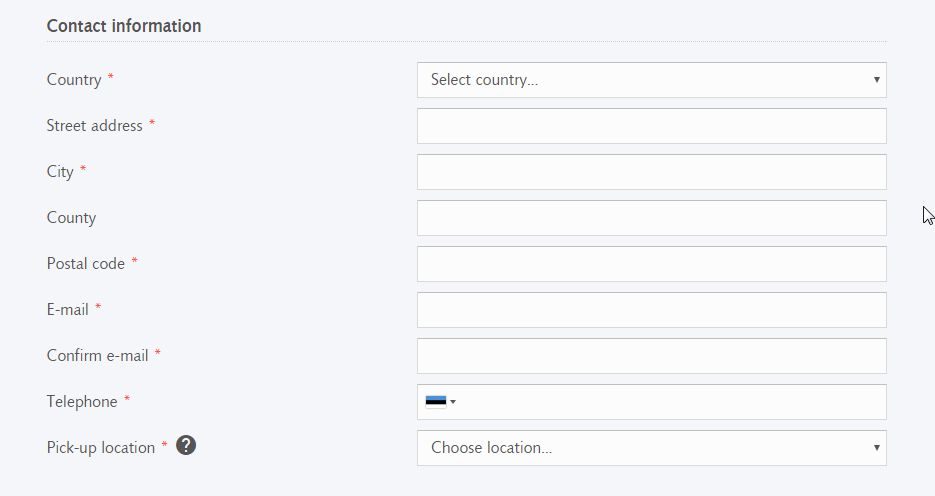Activate the County text field
The height and width of the screenshot is (496, 935).
point(652,218)
